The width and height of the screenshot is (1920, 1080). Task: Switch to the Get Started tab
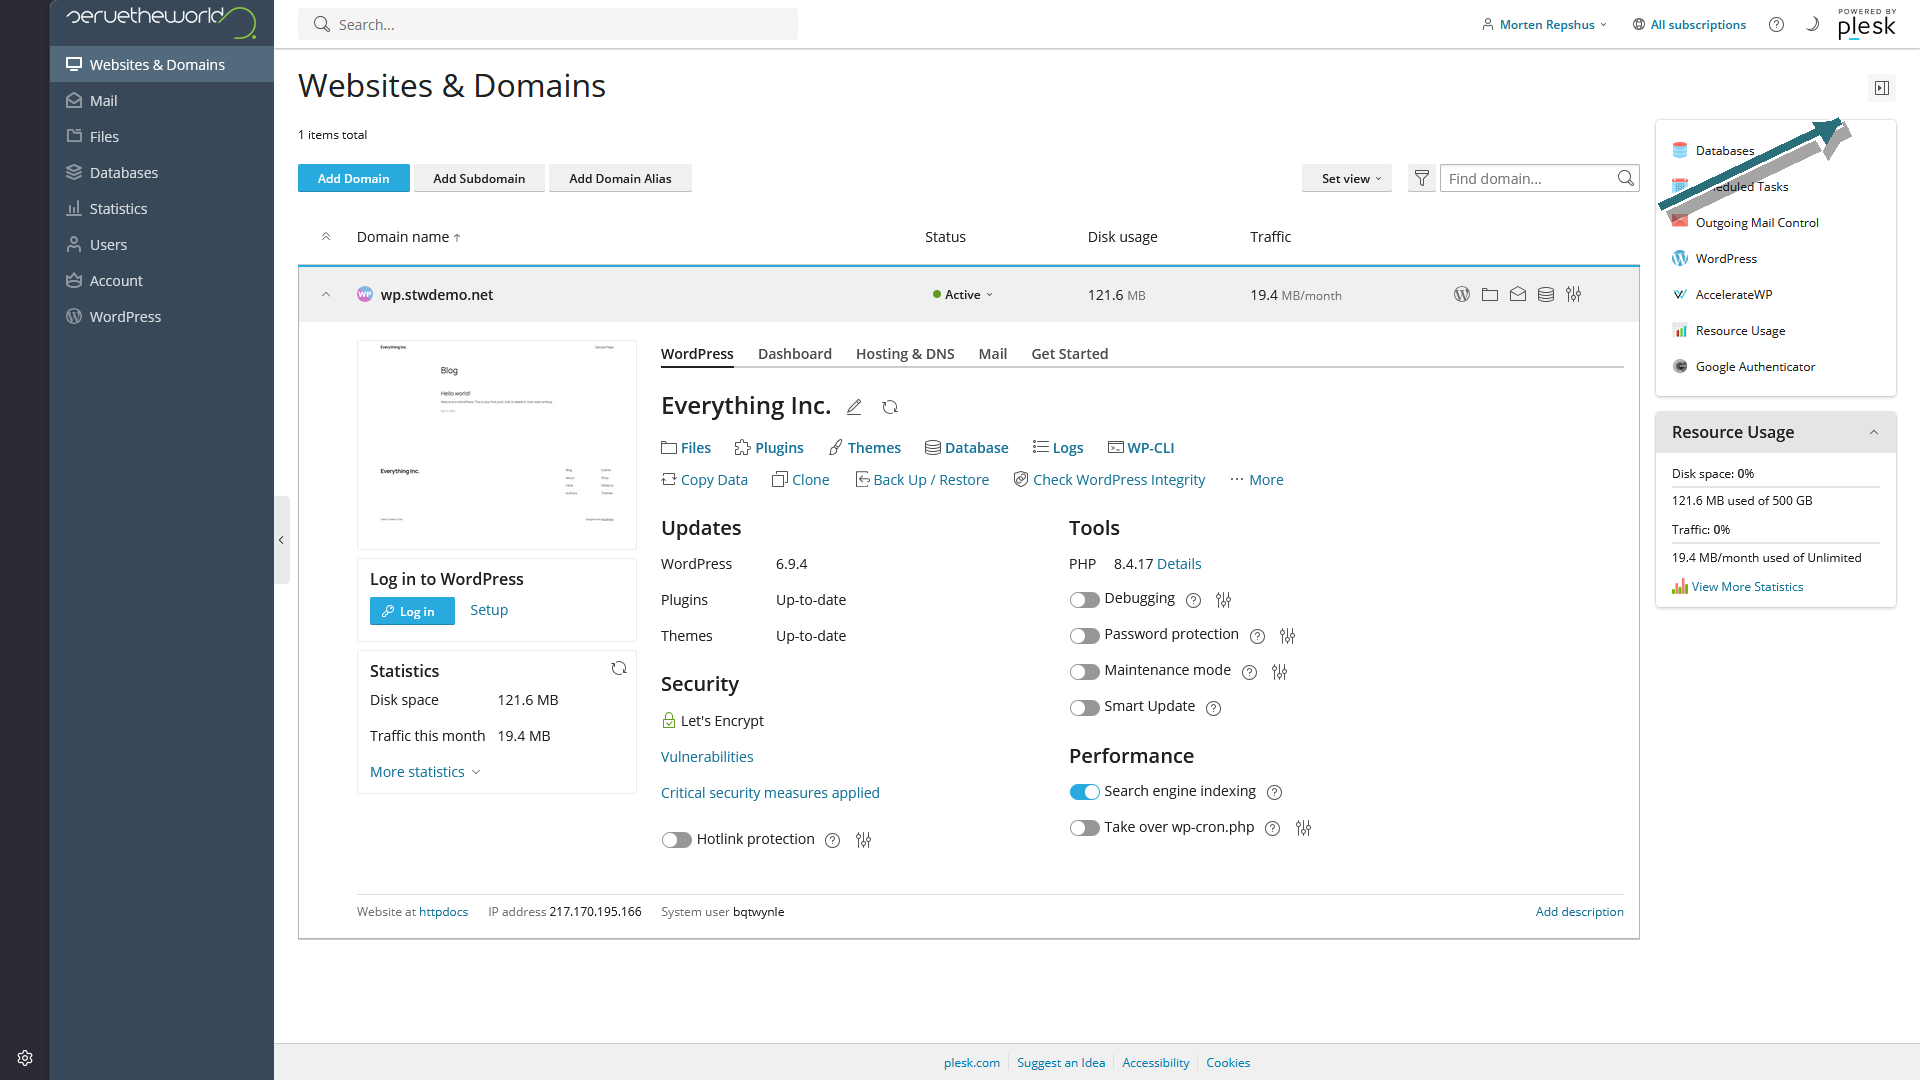pos(1070,354)
